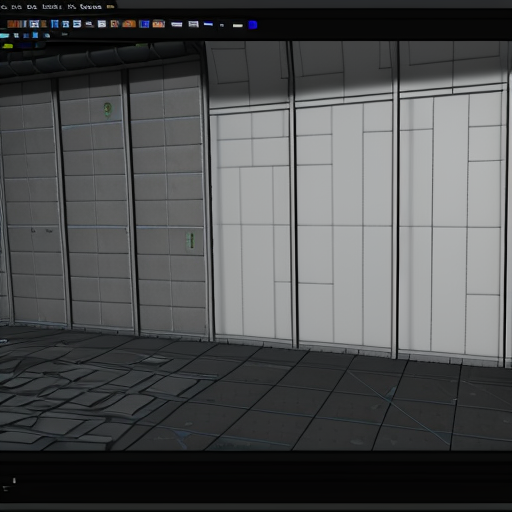Click the orange and blue picture icon
This screenshot has height=512, width=512.
159,24
